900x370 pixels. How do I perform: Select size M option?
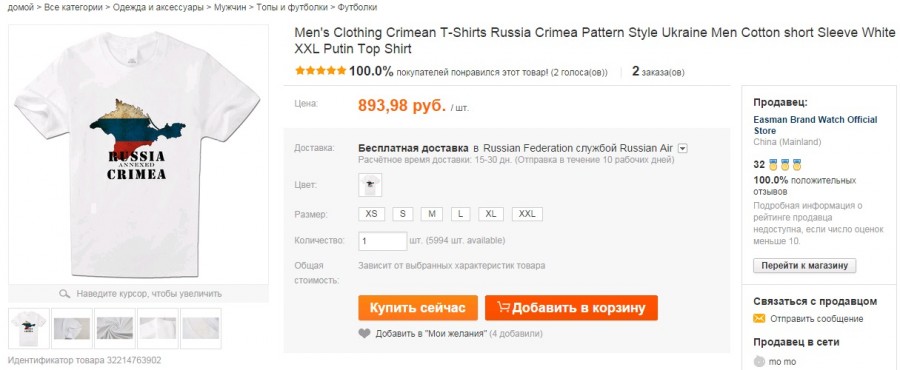pos(432,214)
